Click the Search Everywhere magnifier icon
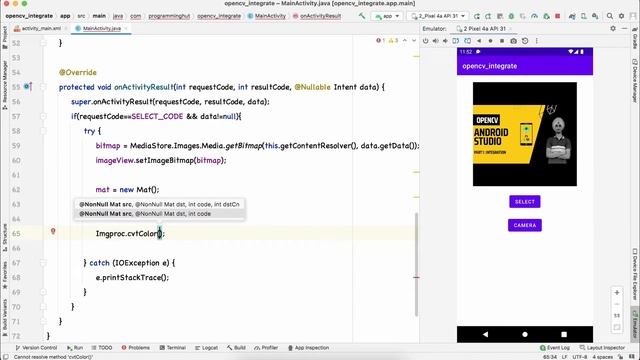The image size is (640, 360). pos(610,16)
